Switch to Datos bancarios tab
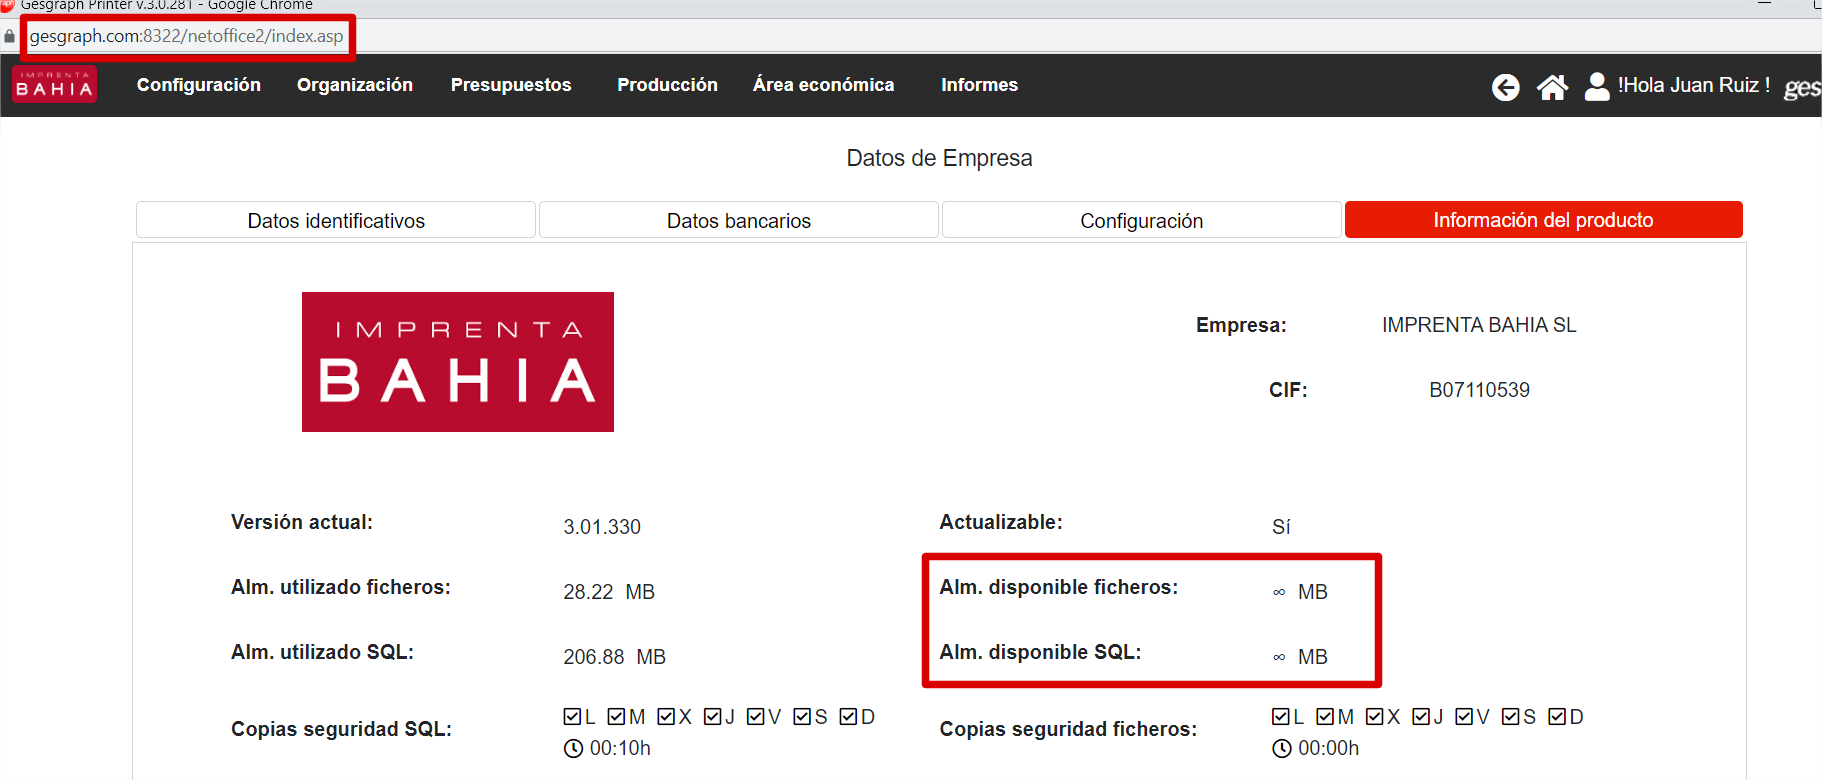 pyautogui.click(x=739, y=220)
